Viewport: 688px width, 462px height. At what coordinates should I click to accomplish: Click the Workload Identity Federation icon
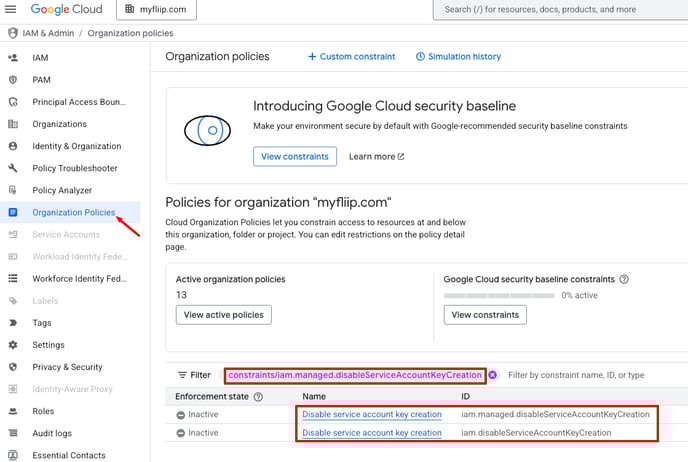pyautogui.click(x=13, y=256)
